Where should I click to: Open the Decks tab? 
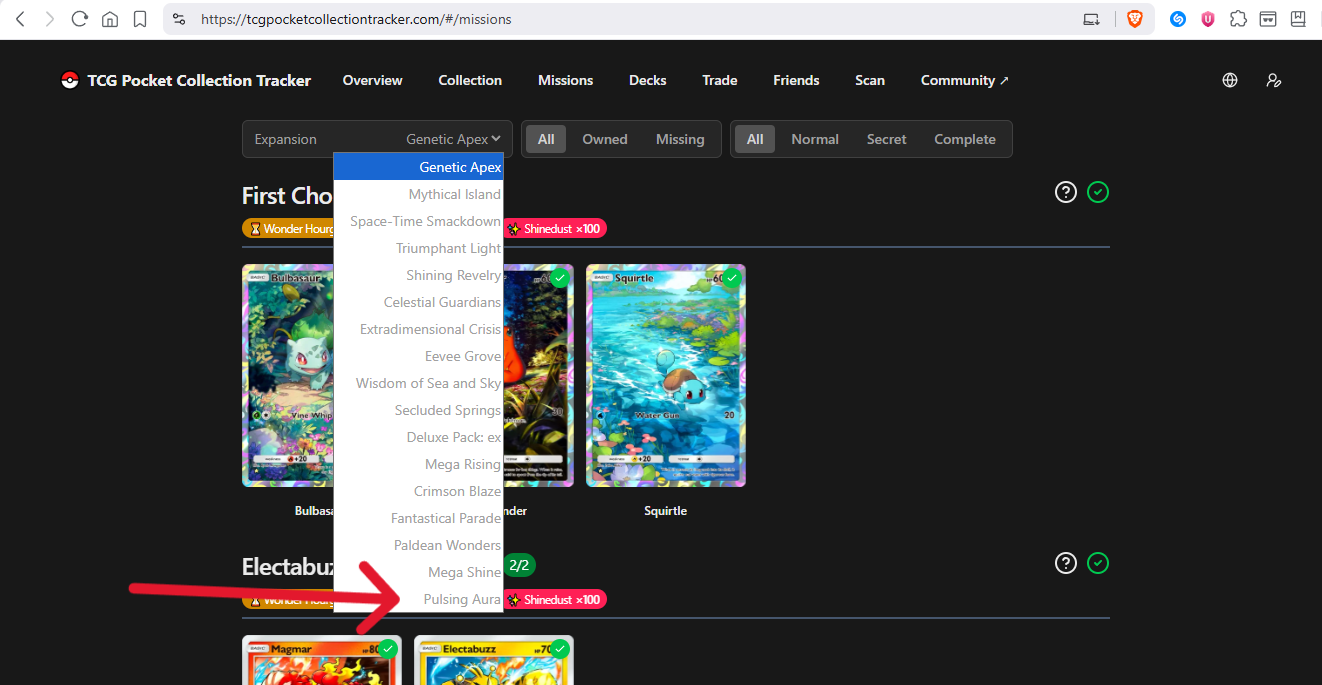(x=647, y=80)
